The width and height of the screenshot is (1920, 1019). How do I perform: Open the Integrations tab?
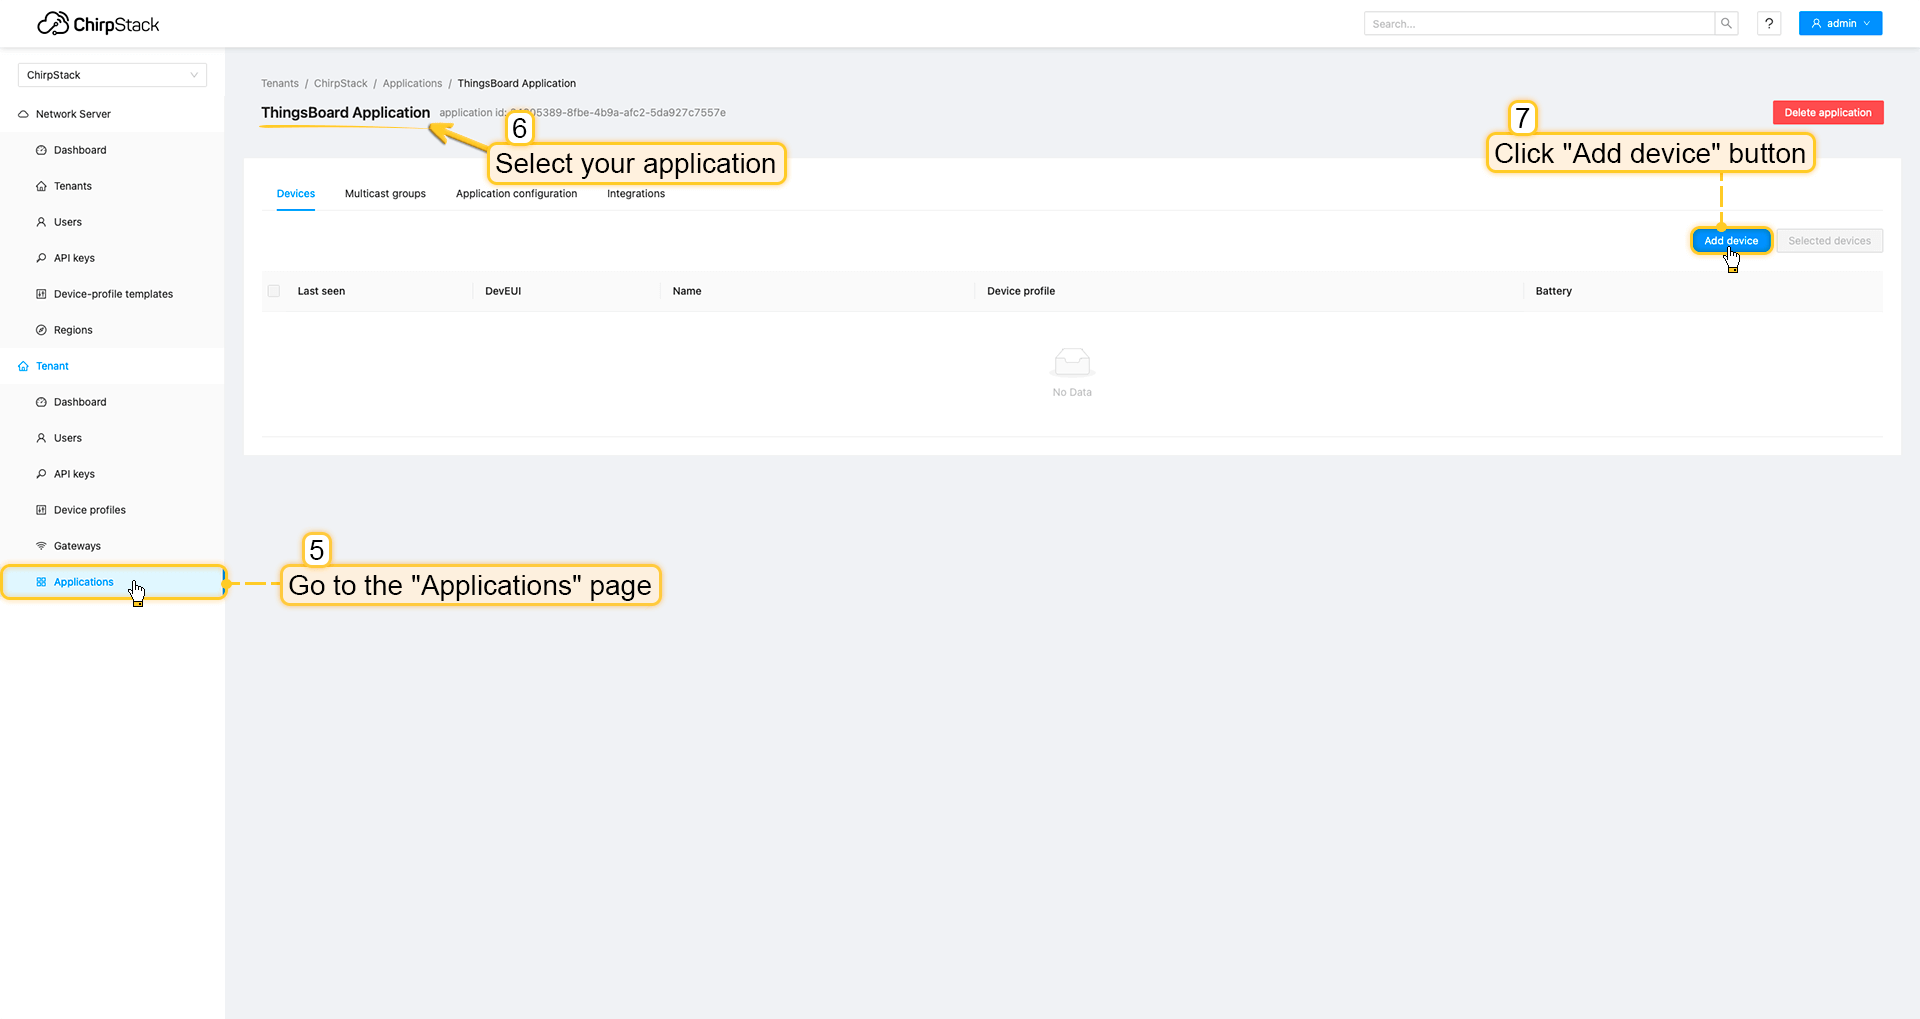pyautogui.click(x=635, y=194)
